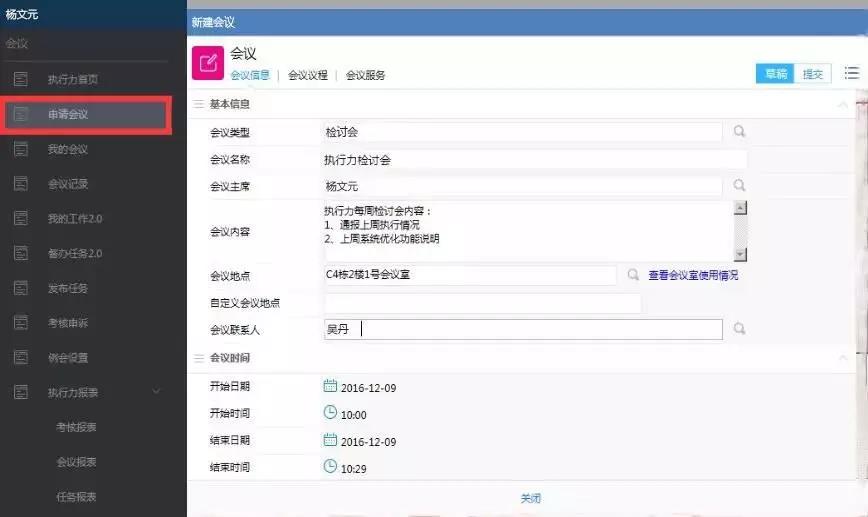The image size is (868, 517).
Task: Open the calendar icon for 结束日期
Action: pyautogui.click(x=330, y=440)
